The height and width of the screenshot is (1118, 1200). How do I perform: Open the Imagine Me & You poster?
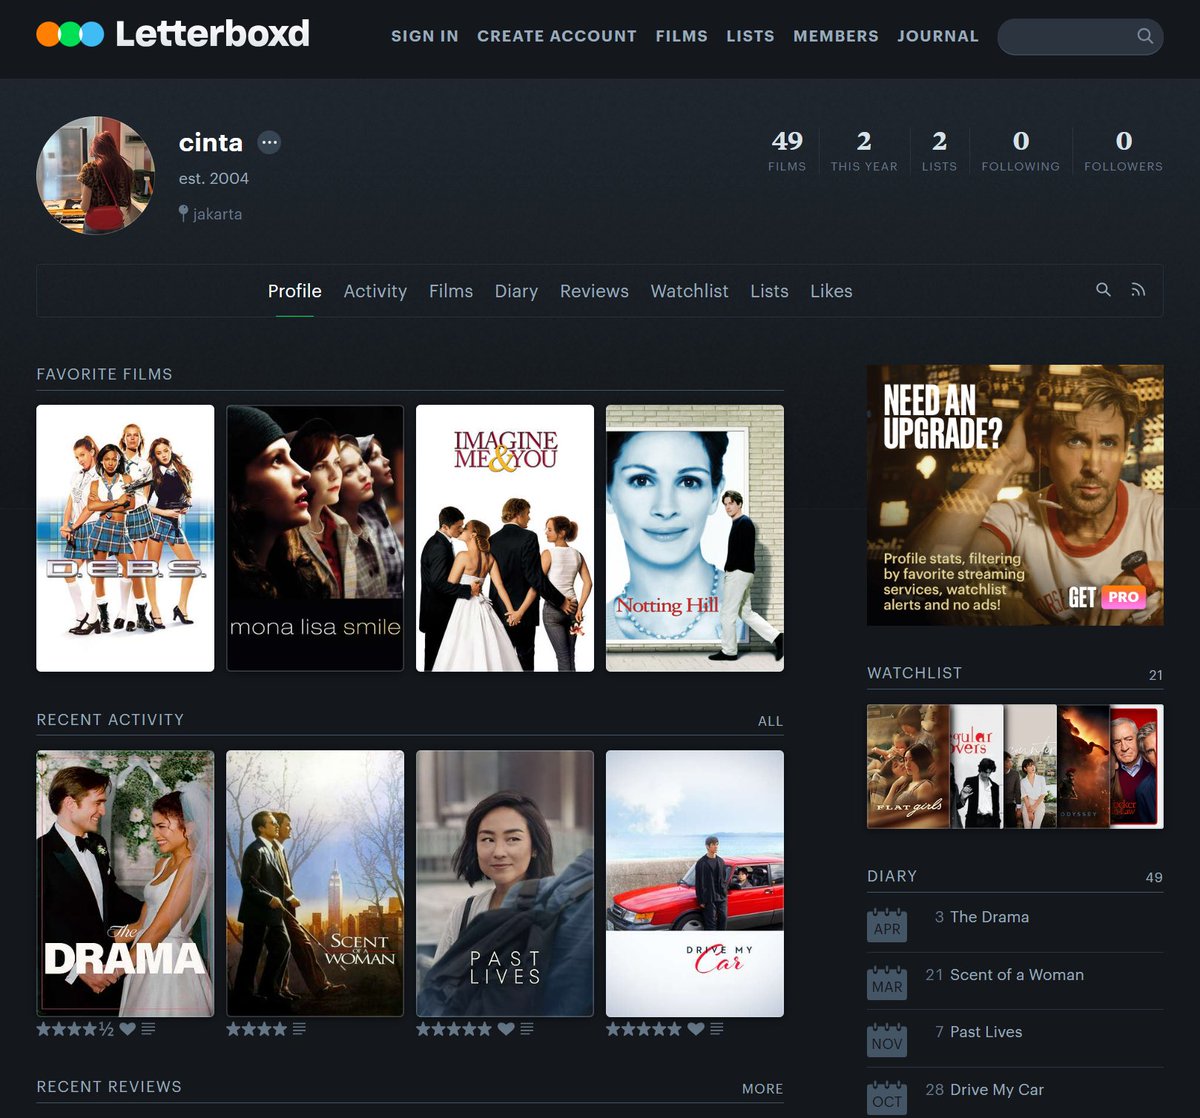505,538
